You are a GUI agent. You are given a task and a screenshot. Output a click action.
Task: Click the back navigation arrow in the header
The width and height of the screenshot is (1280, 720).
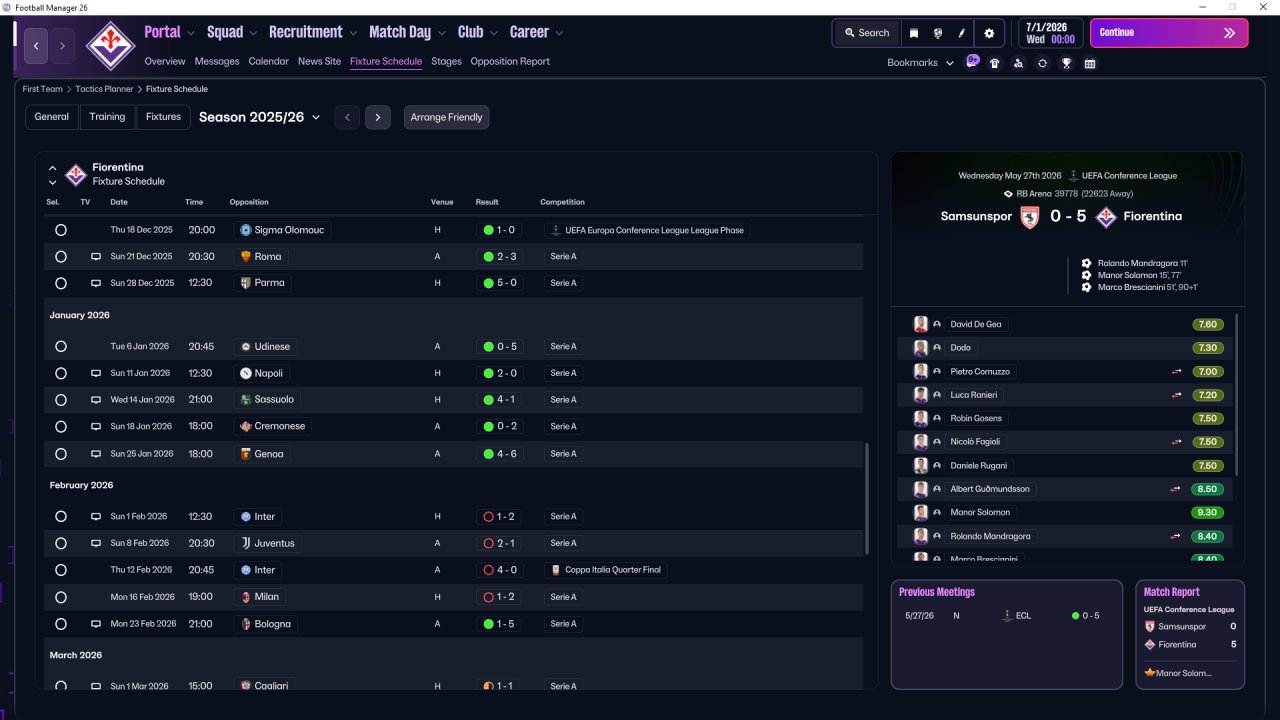(36, 46)
